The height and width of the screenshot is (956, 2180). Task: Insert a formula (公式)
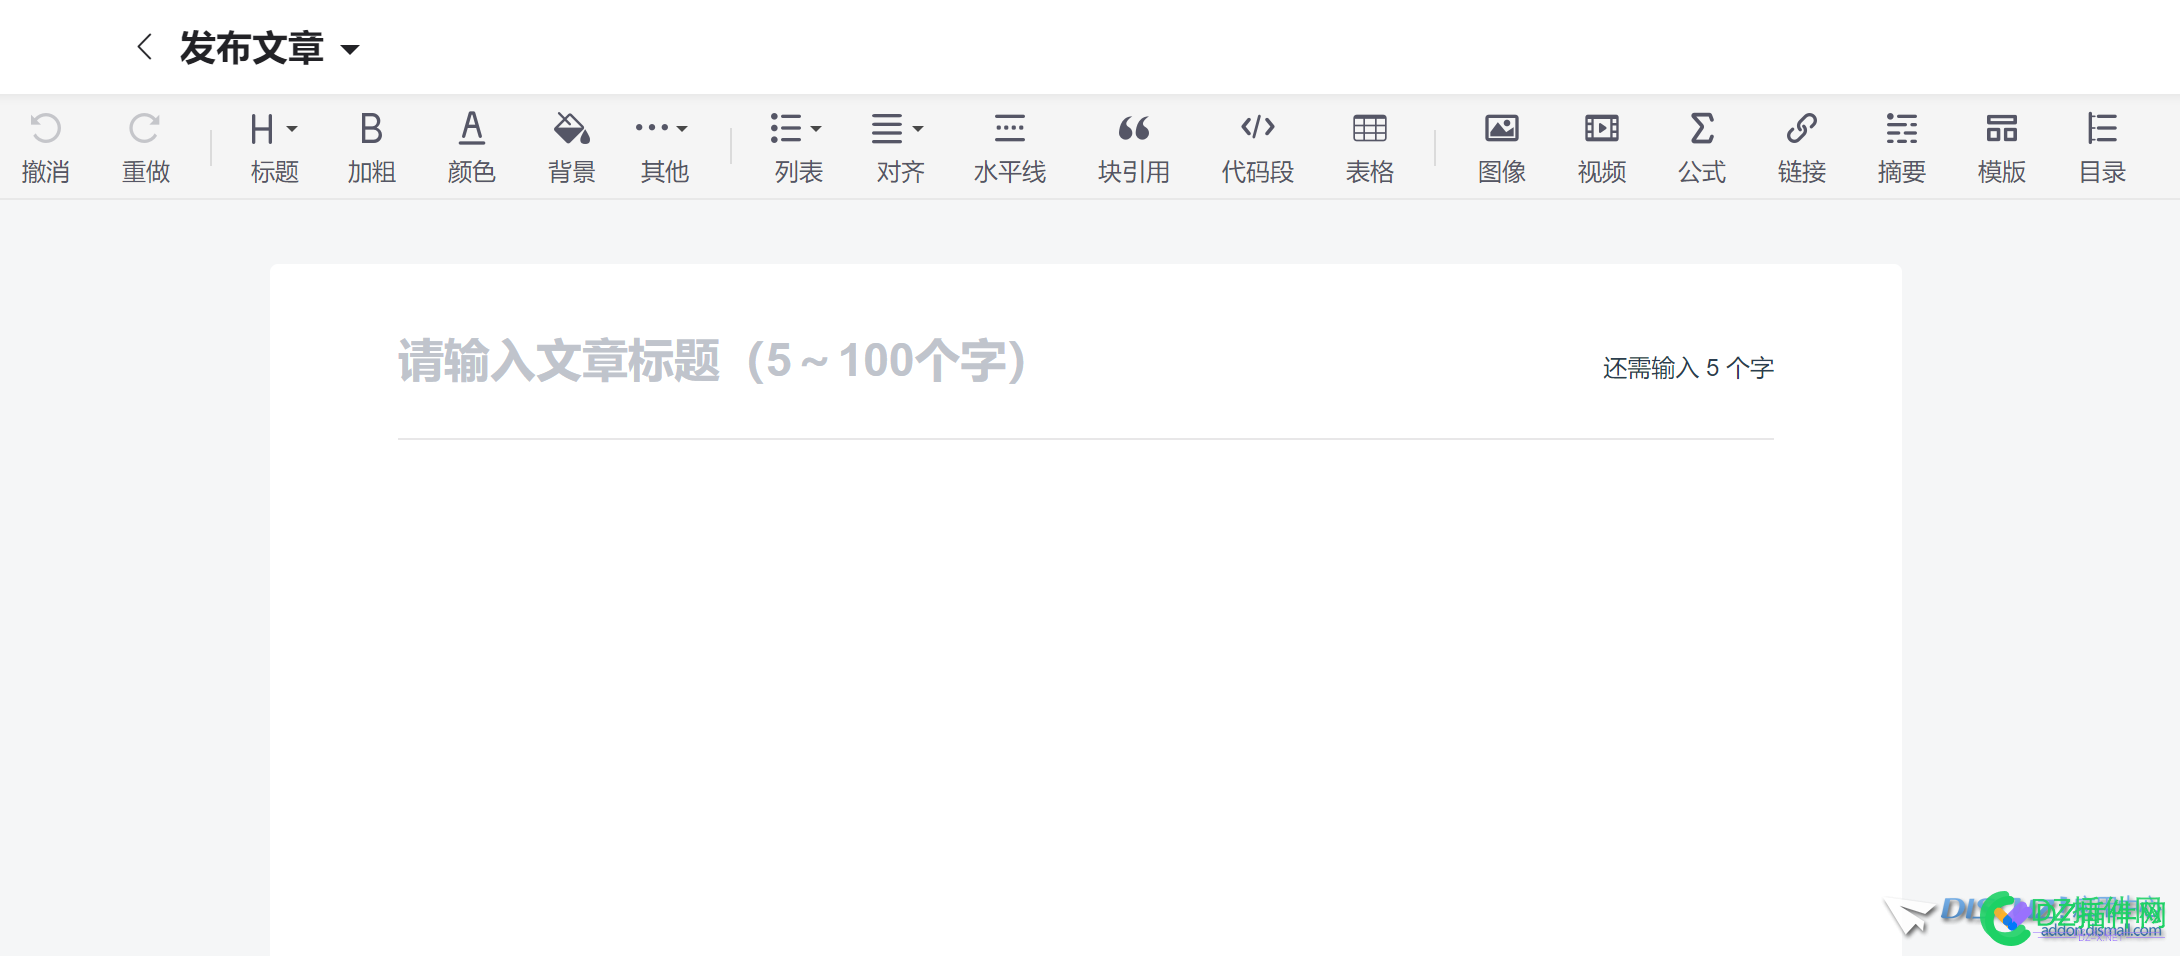1701,145
